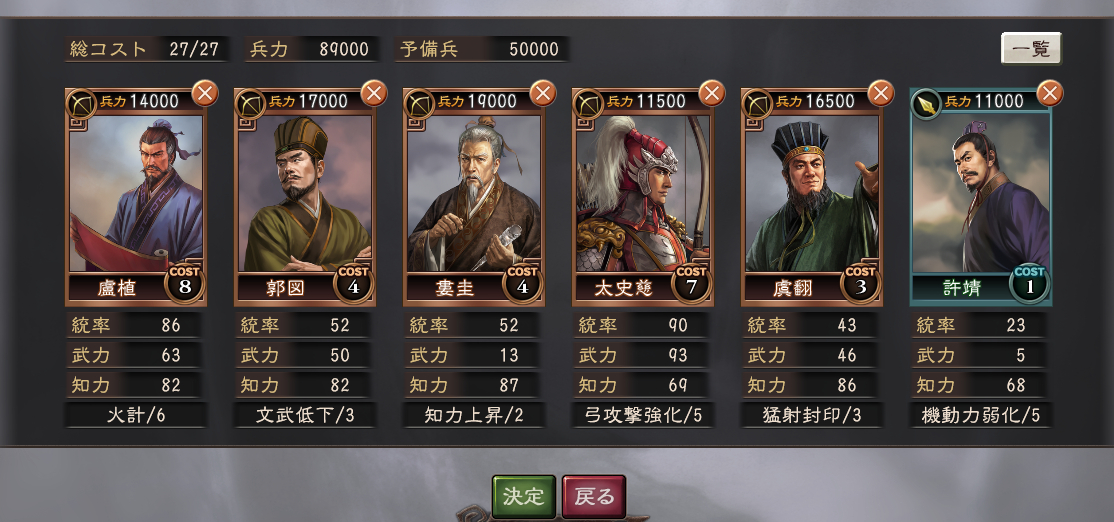Click the bow troop icon on 盧植
This screenshot has height=522, width=1114.
(x=81, y=104)
